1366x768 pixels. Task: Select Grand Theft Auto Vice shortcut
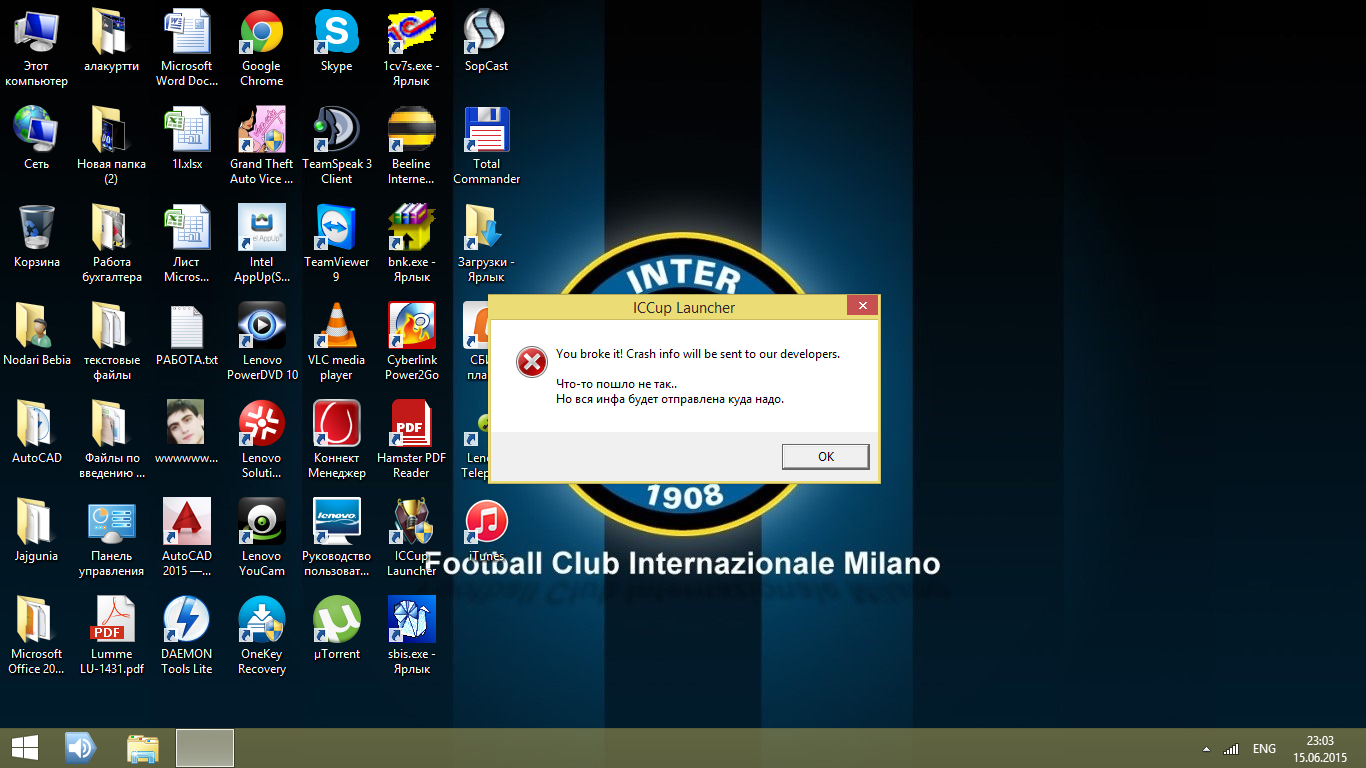[261, 146]
